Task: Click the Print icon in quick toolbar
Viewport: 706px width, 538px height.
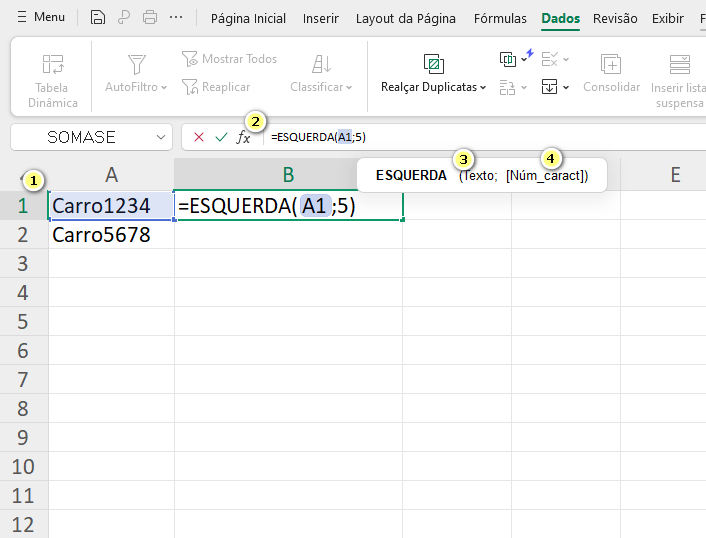Action: (x=150, y=17)
